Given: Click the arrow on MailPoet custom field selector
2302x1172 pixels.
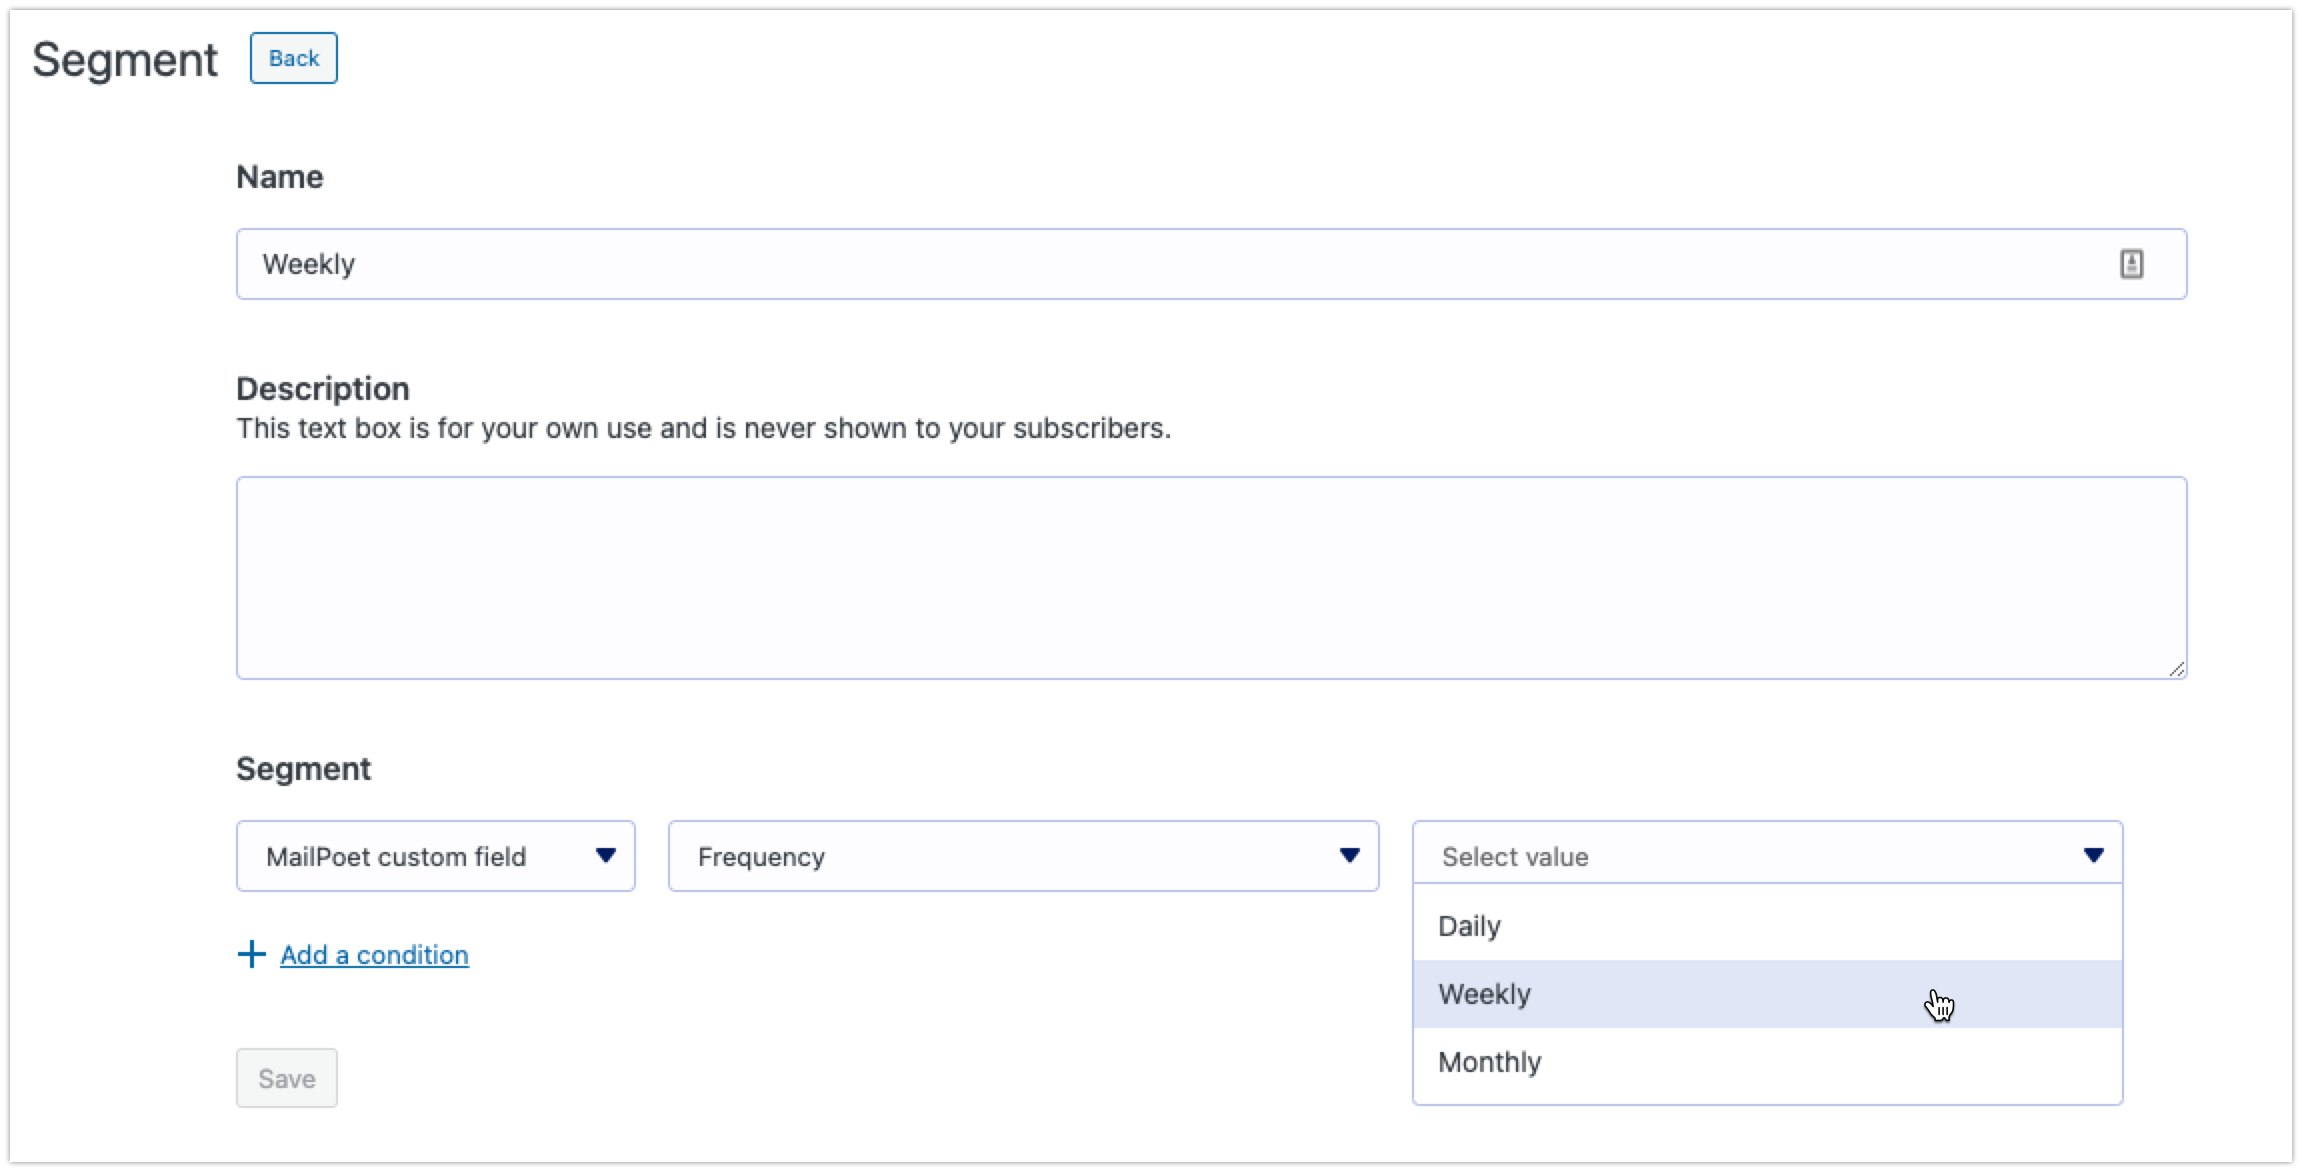Looking at the screenshot, I should click(605, 855).
